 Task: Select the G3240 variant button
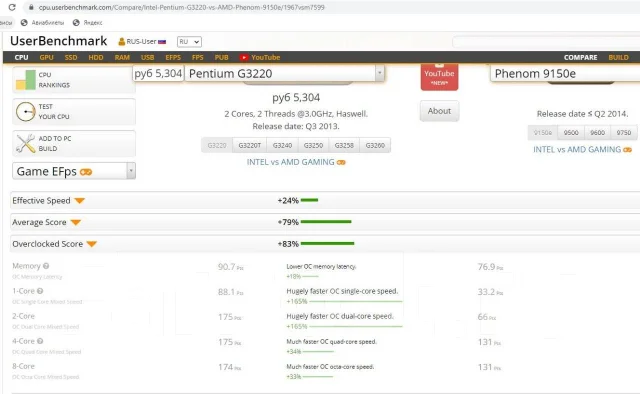282,145
